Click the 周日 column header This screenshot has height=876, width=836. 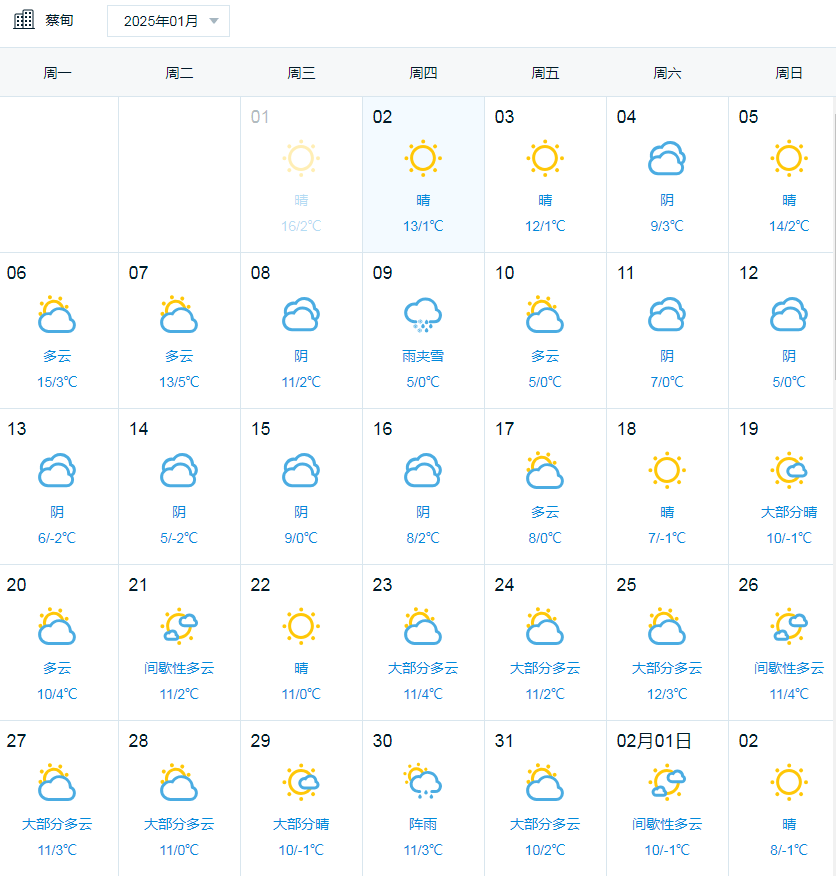[788, 73]
